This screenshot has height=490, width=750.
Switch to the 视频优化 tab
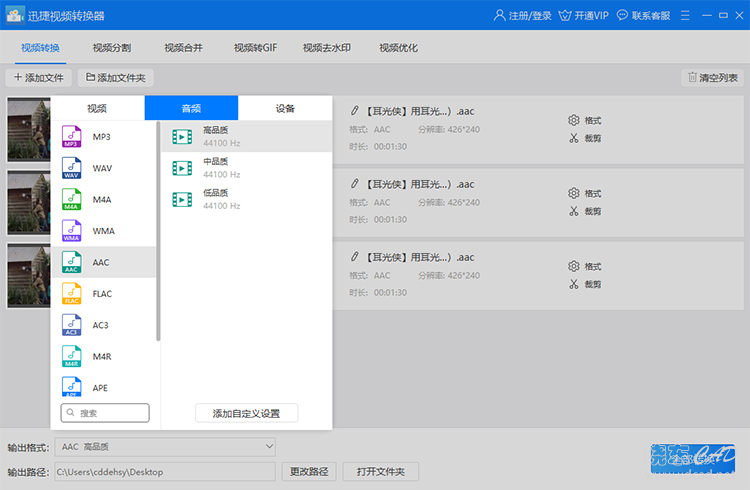(x=398, y=48)
